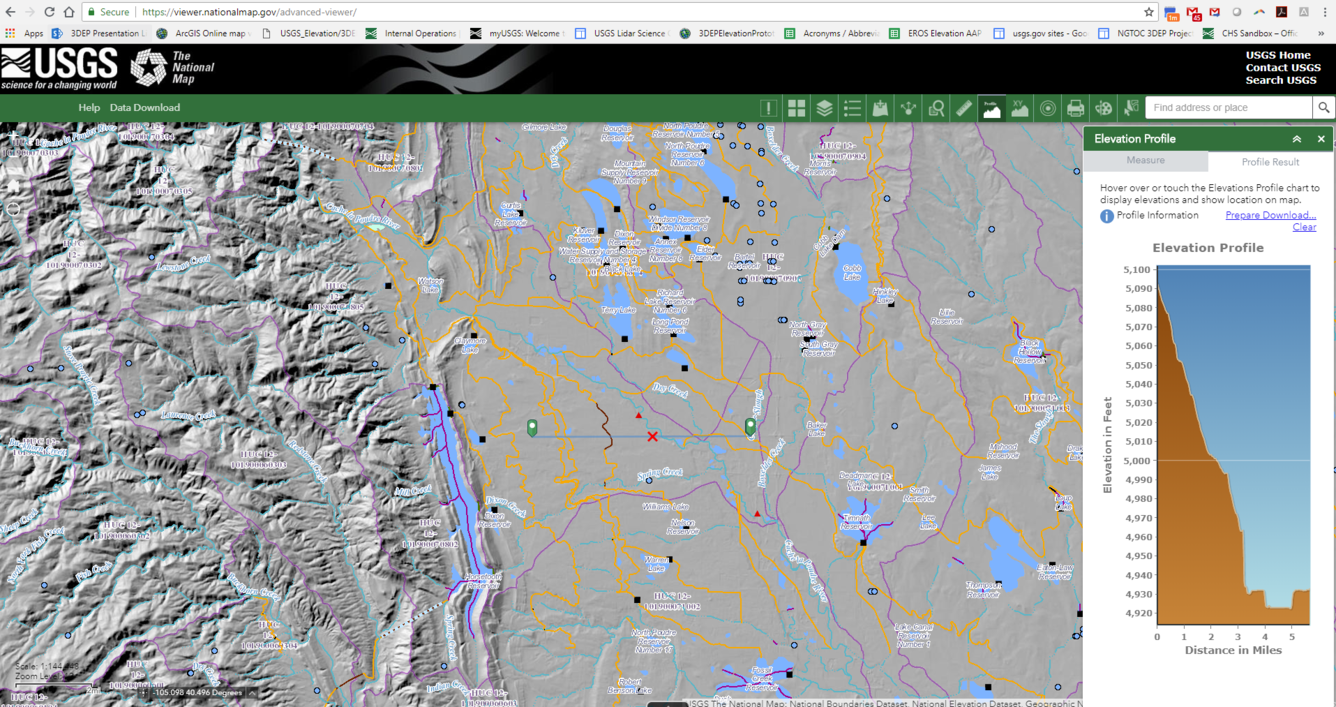Screen dimensions: 1336x707
Task: Click the search magnifier button
Action: point(1323,108)
